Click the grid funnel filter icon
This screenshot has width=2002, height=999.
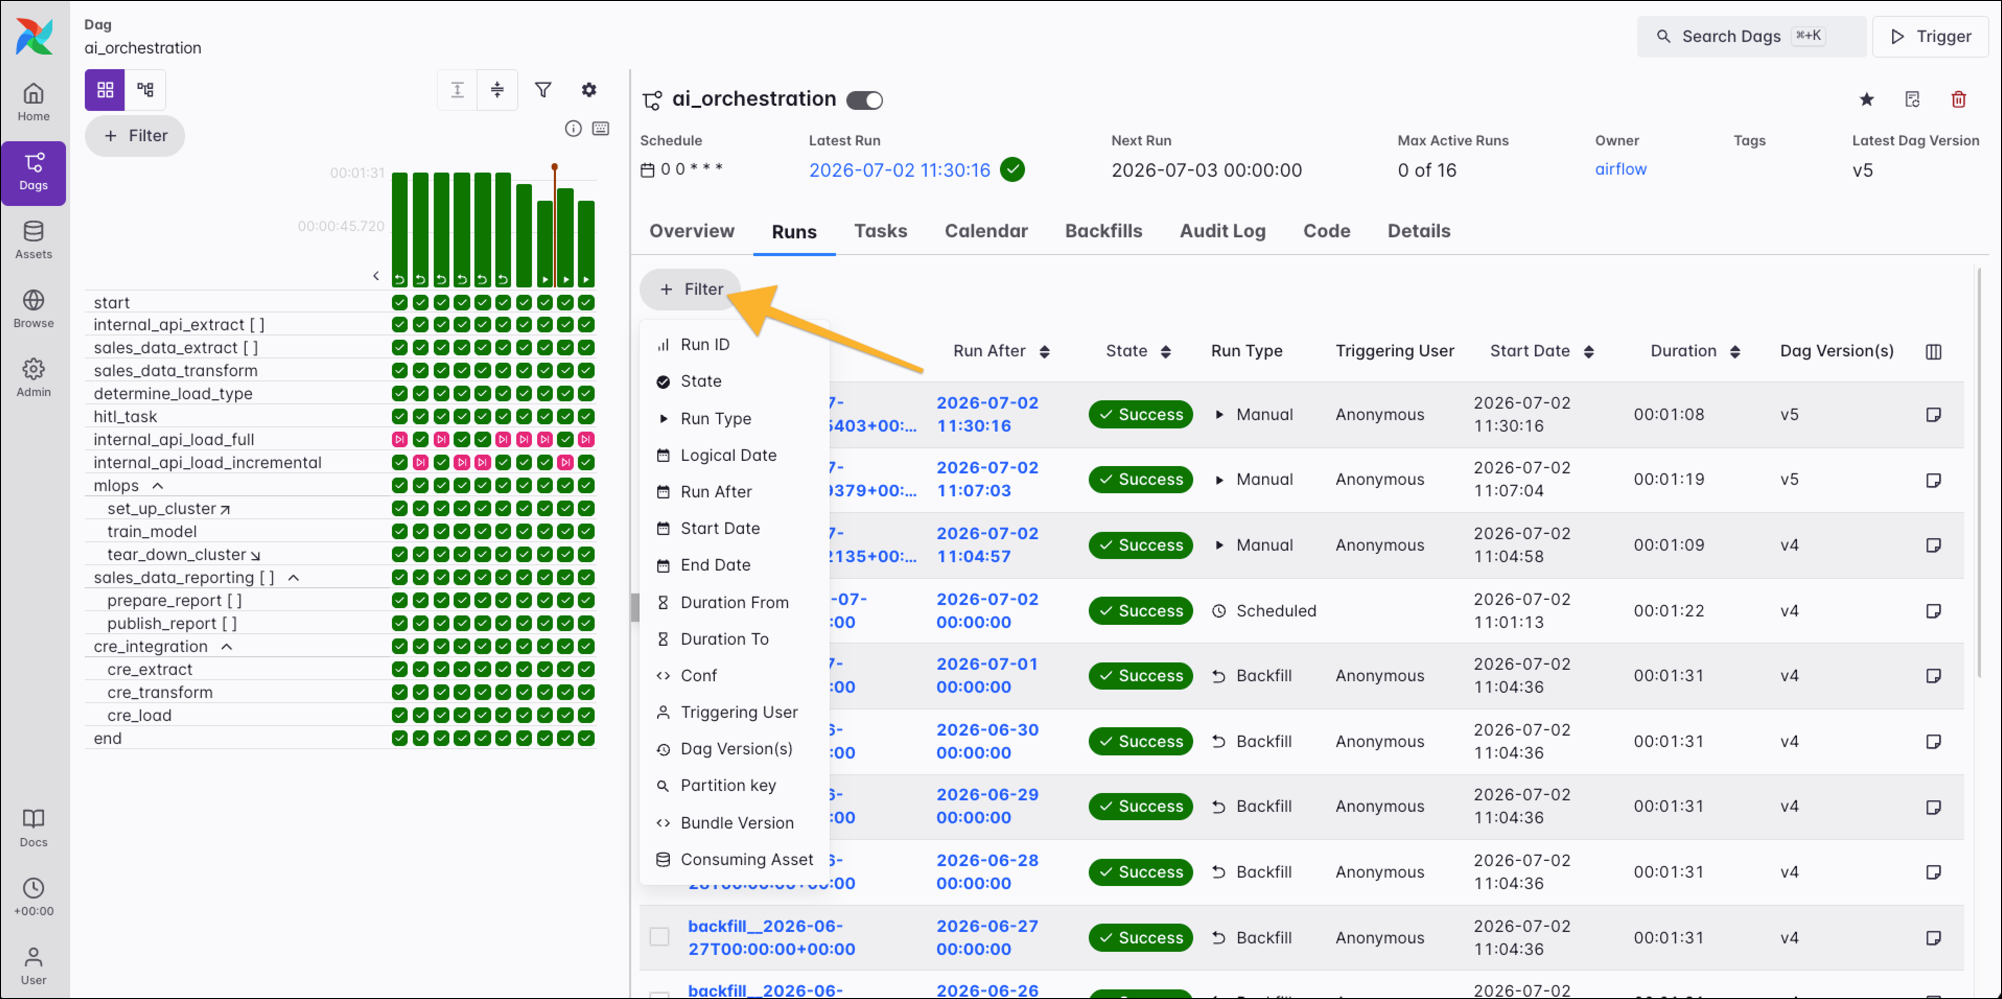tap(543, 90)
